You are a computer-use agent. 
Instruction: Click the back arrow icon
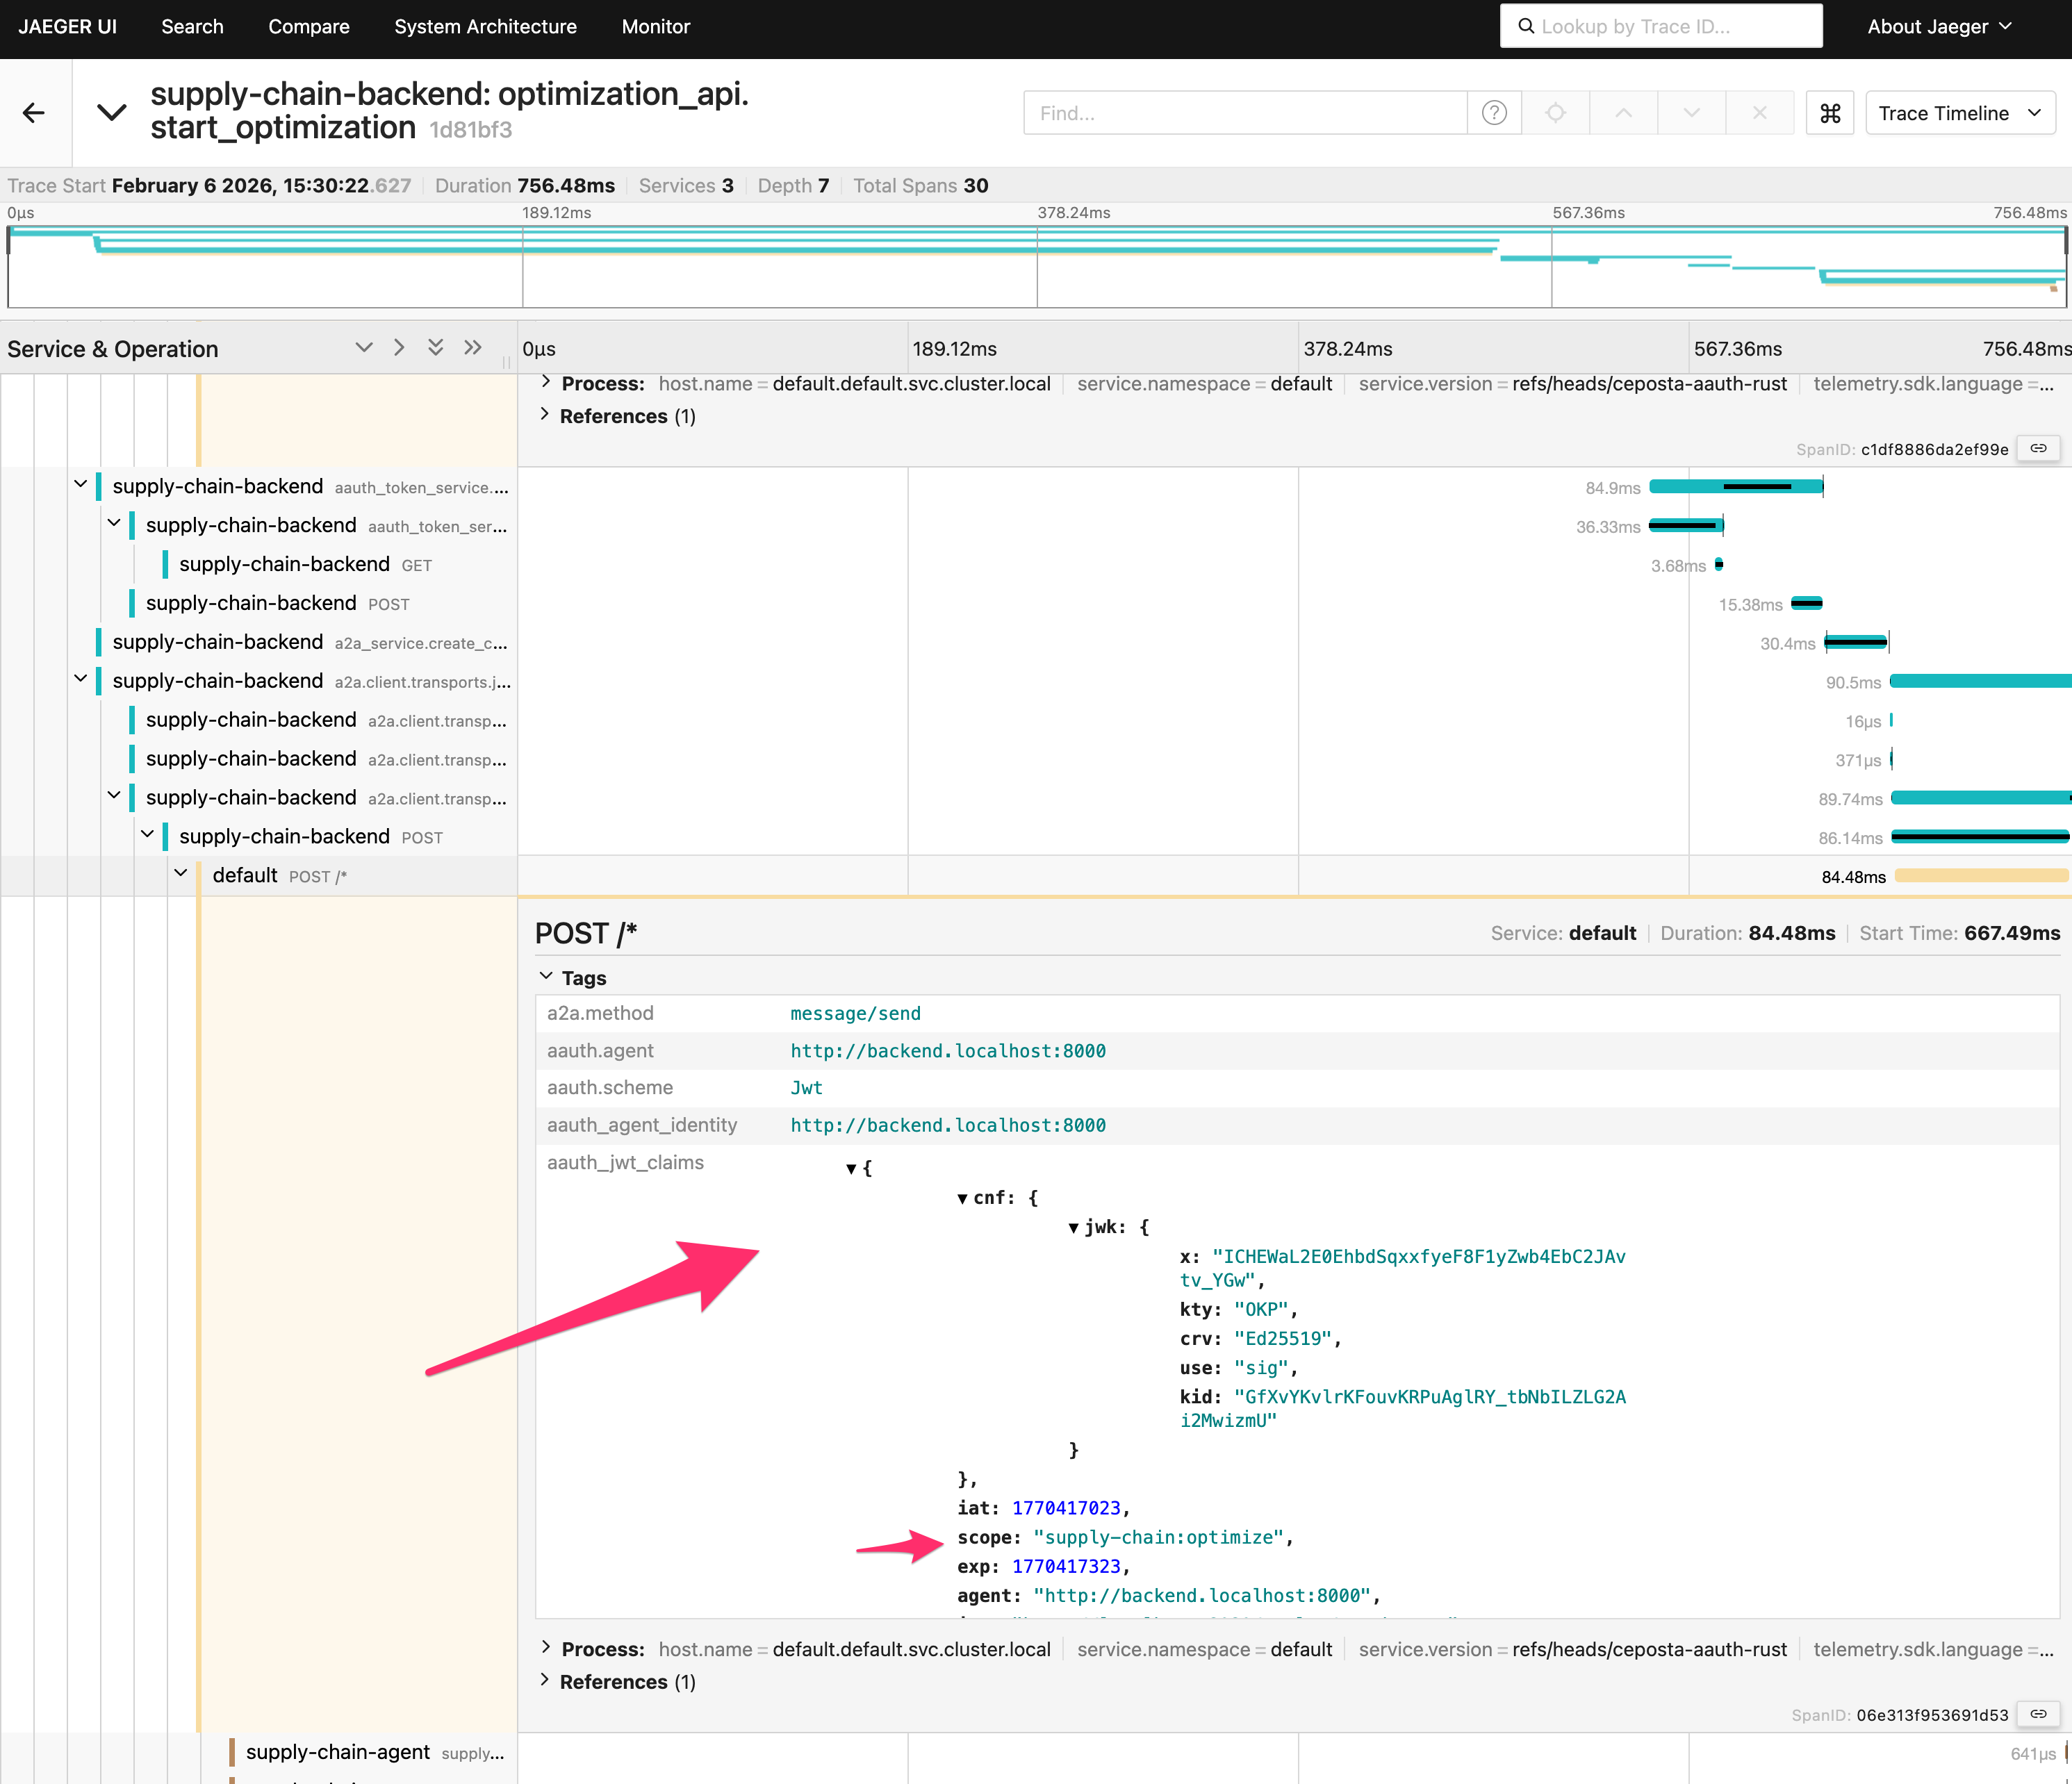(x=34, y=113)
